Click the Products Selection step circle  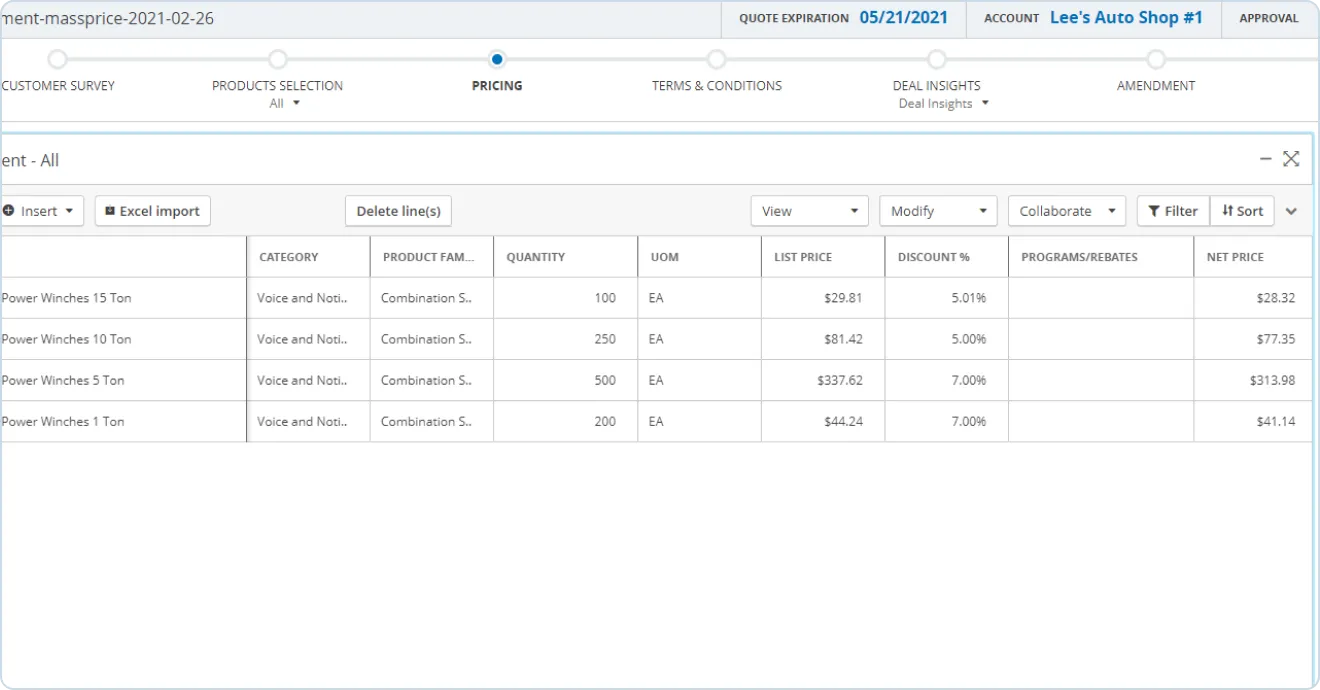pos(278,60)
